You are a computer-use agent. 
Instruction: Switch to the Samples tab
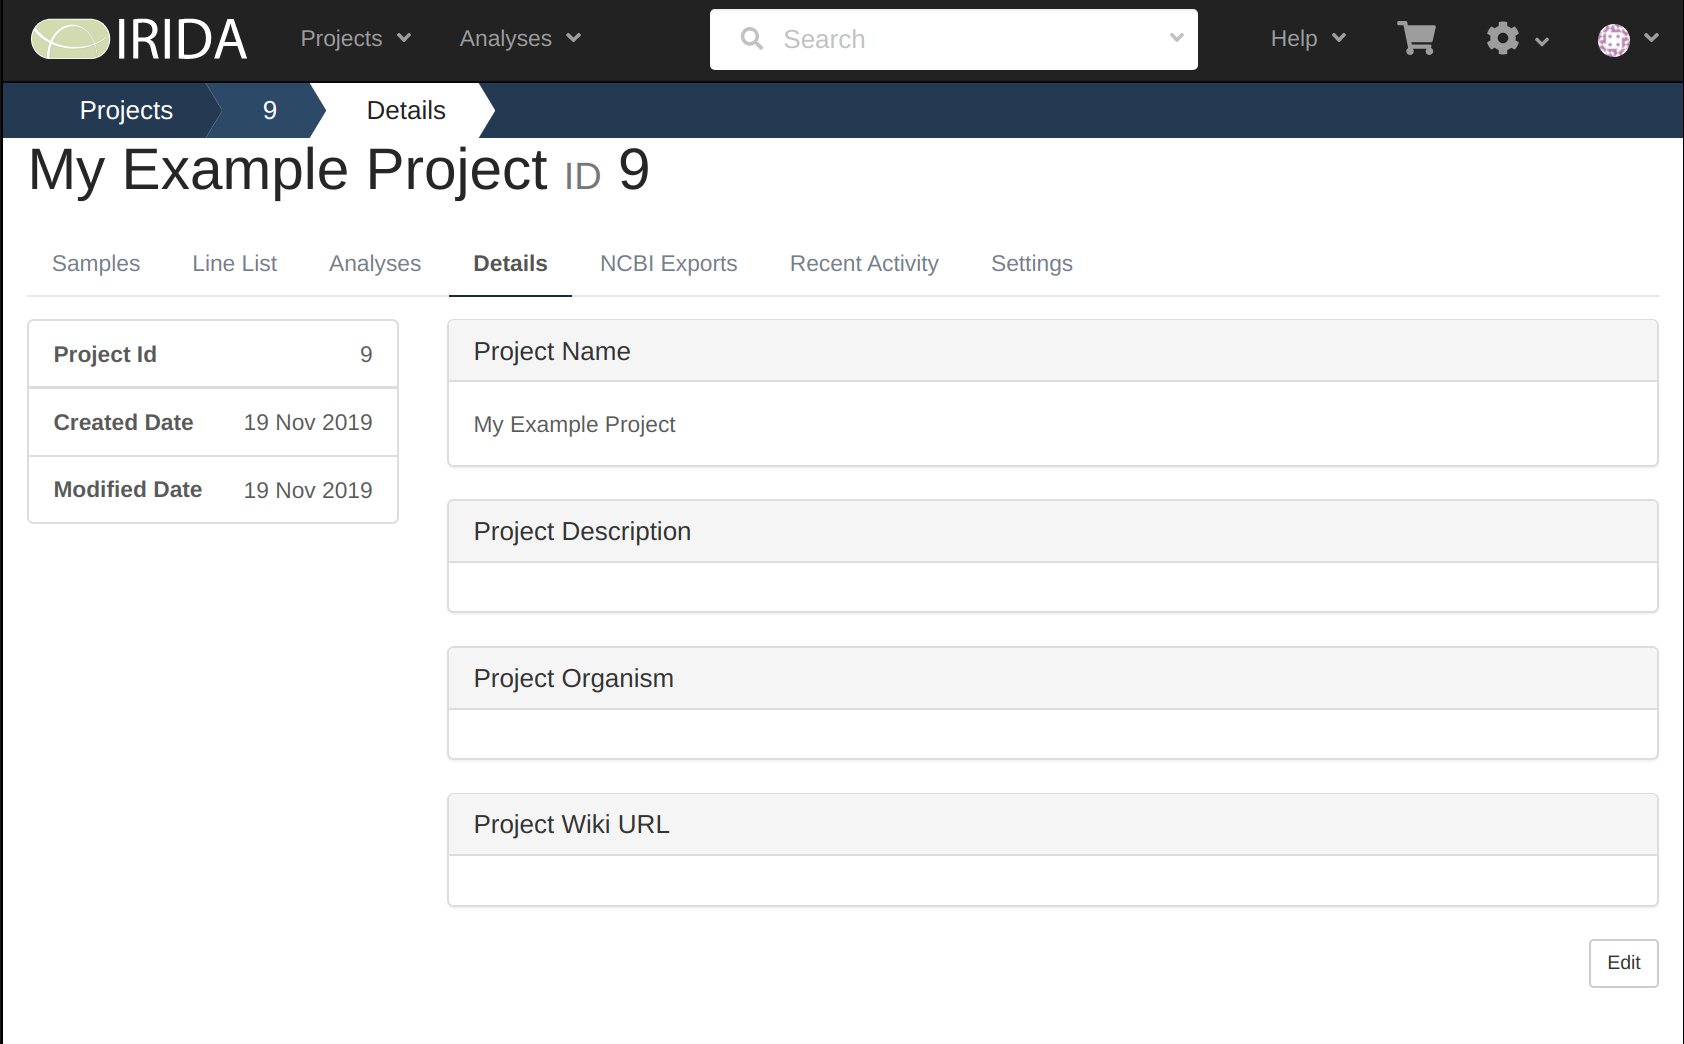(x=96, y=263)
